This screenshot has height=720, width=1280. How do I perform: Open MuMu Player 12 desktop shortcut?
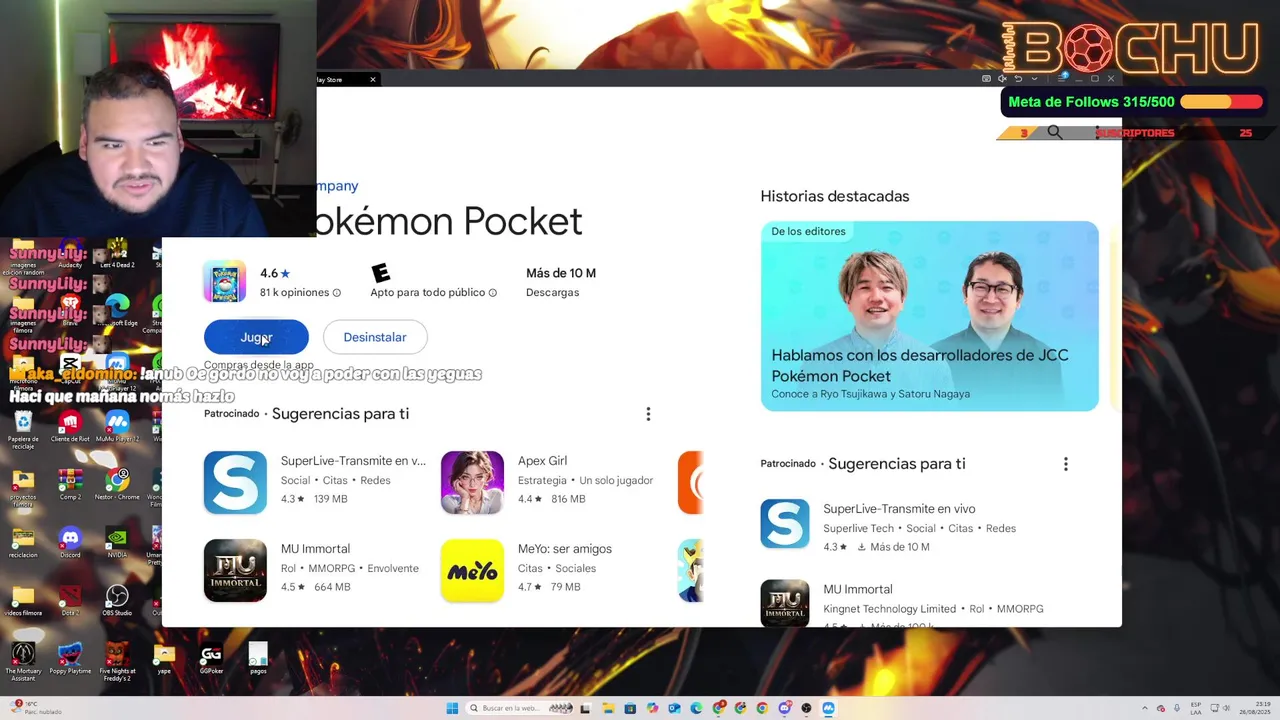pos(117,426)
